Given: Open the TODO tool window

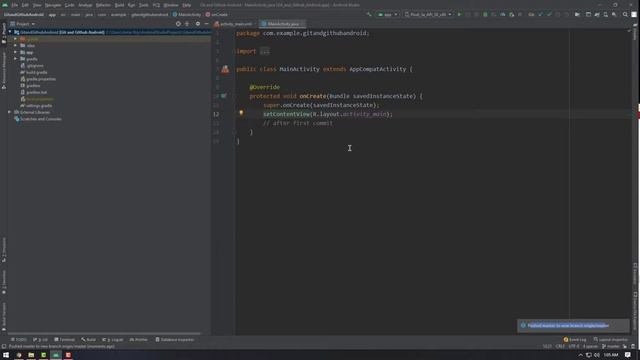Looking at the screenshot, I should point(19,340).
